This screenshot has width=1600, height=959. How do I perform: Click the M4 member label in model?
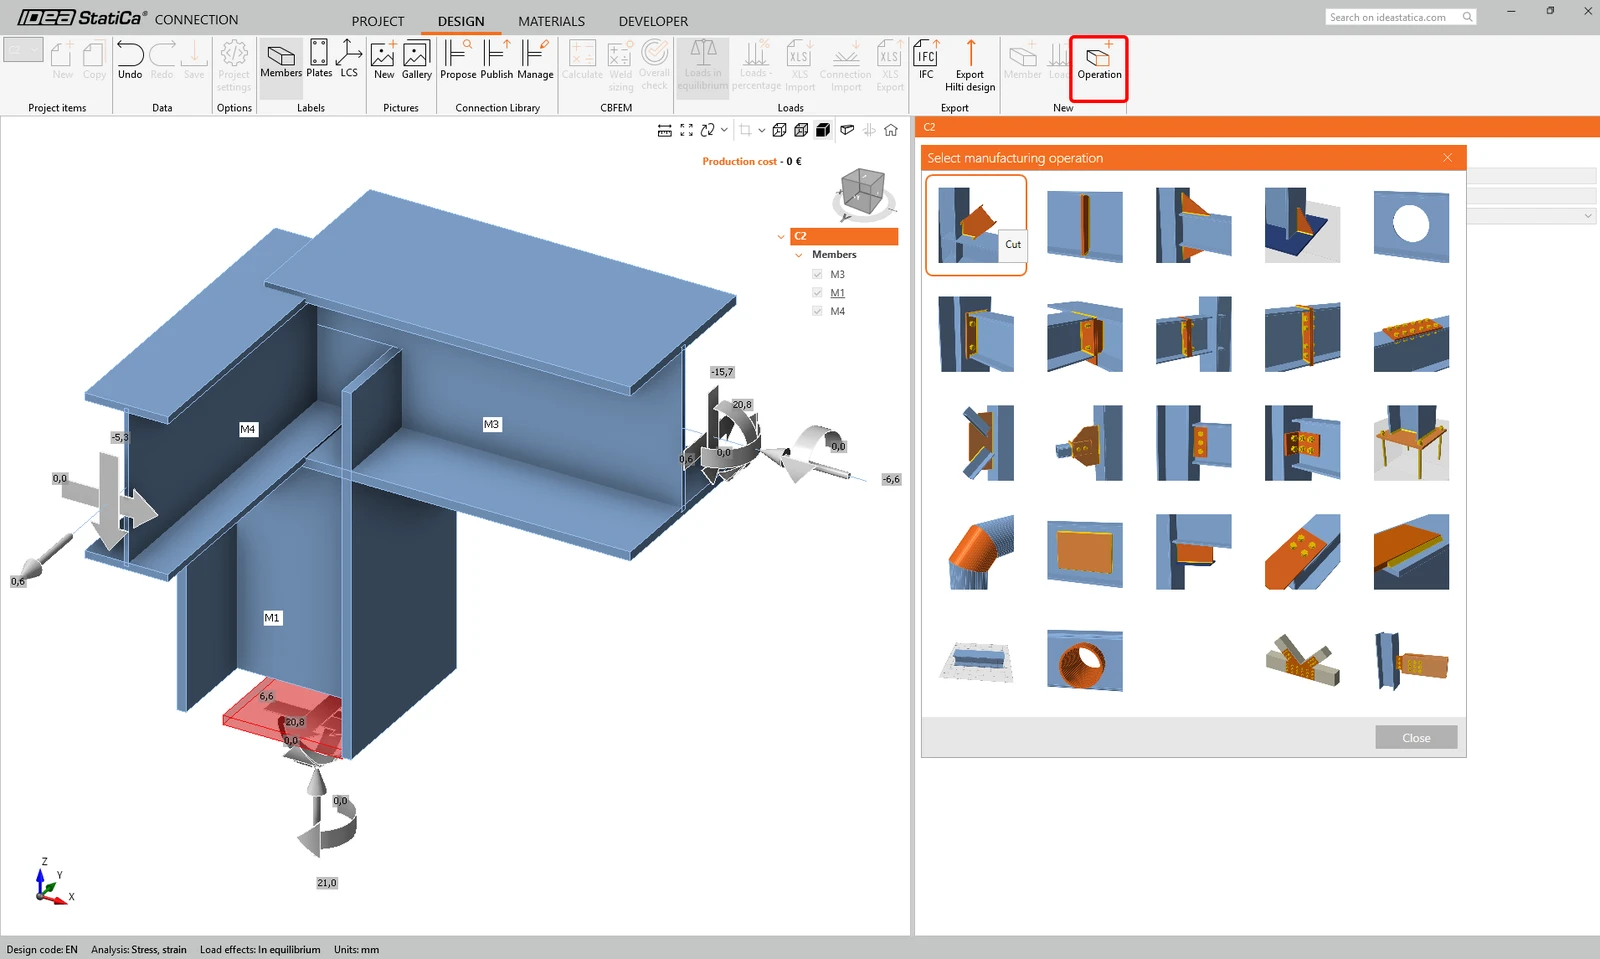(x=248, y=430)
